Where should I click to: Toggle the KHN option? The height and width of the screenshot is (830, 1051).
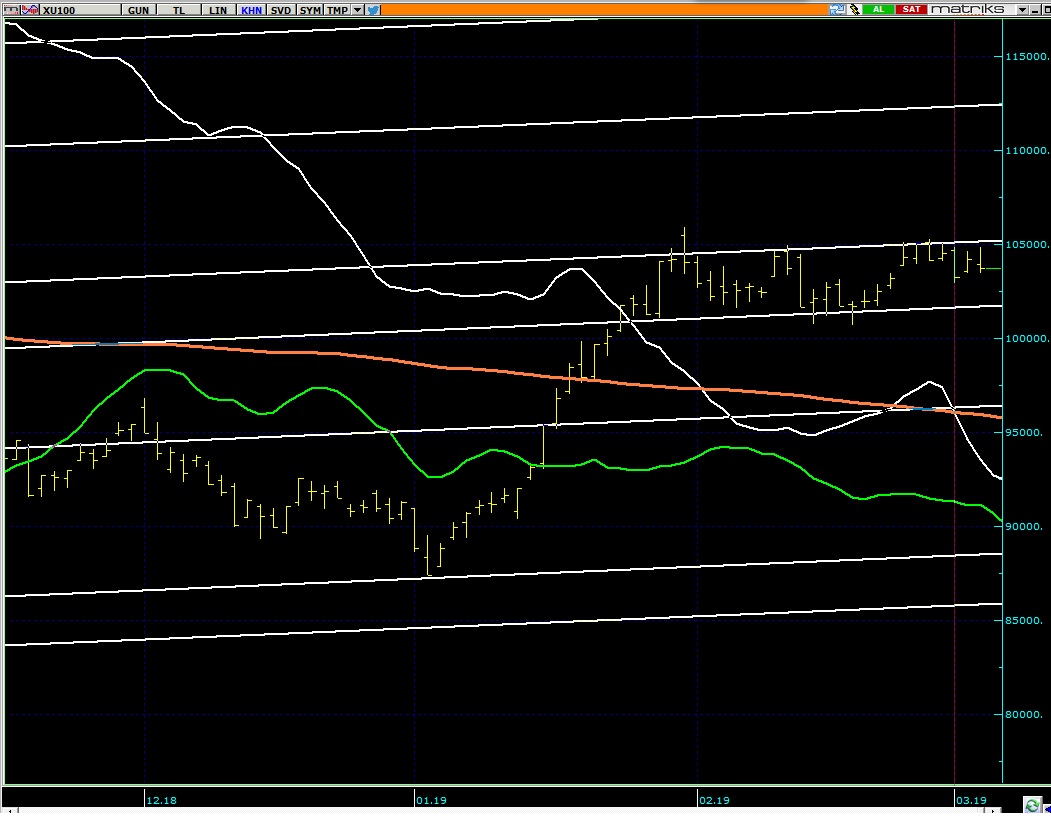tap(250, 9)
